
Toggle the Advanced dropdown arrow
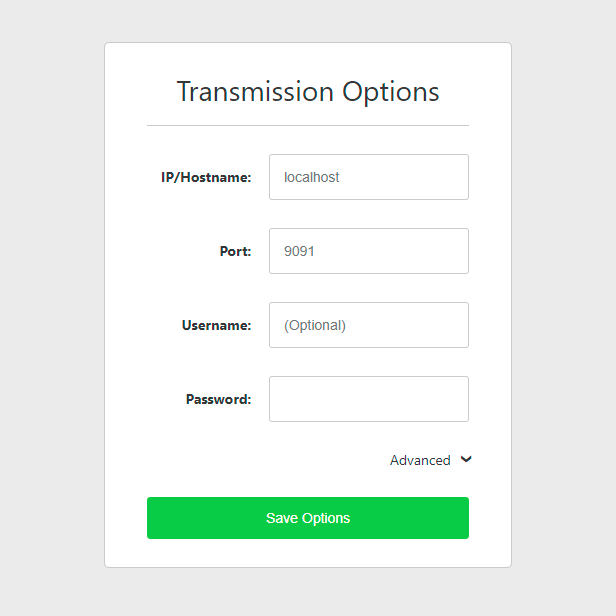pos(466,459)
